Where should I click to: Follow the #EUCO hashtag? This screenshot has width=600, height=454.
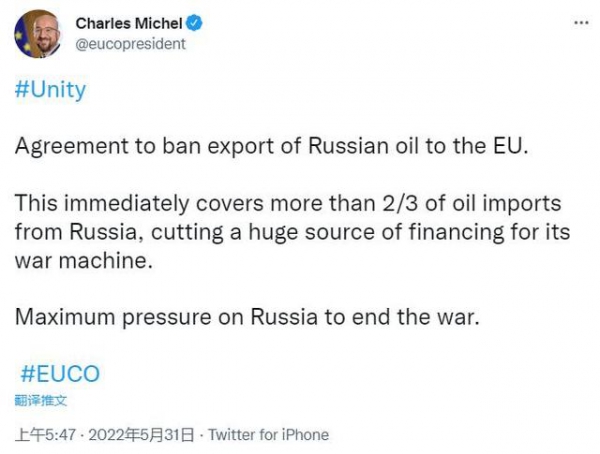[60, 374]
